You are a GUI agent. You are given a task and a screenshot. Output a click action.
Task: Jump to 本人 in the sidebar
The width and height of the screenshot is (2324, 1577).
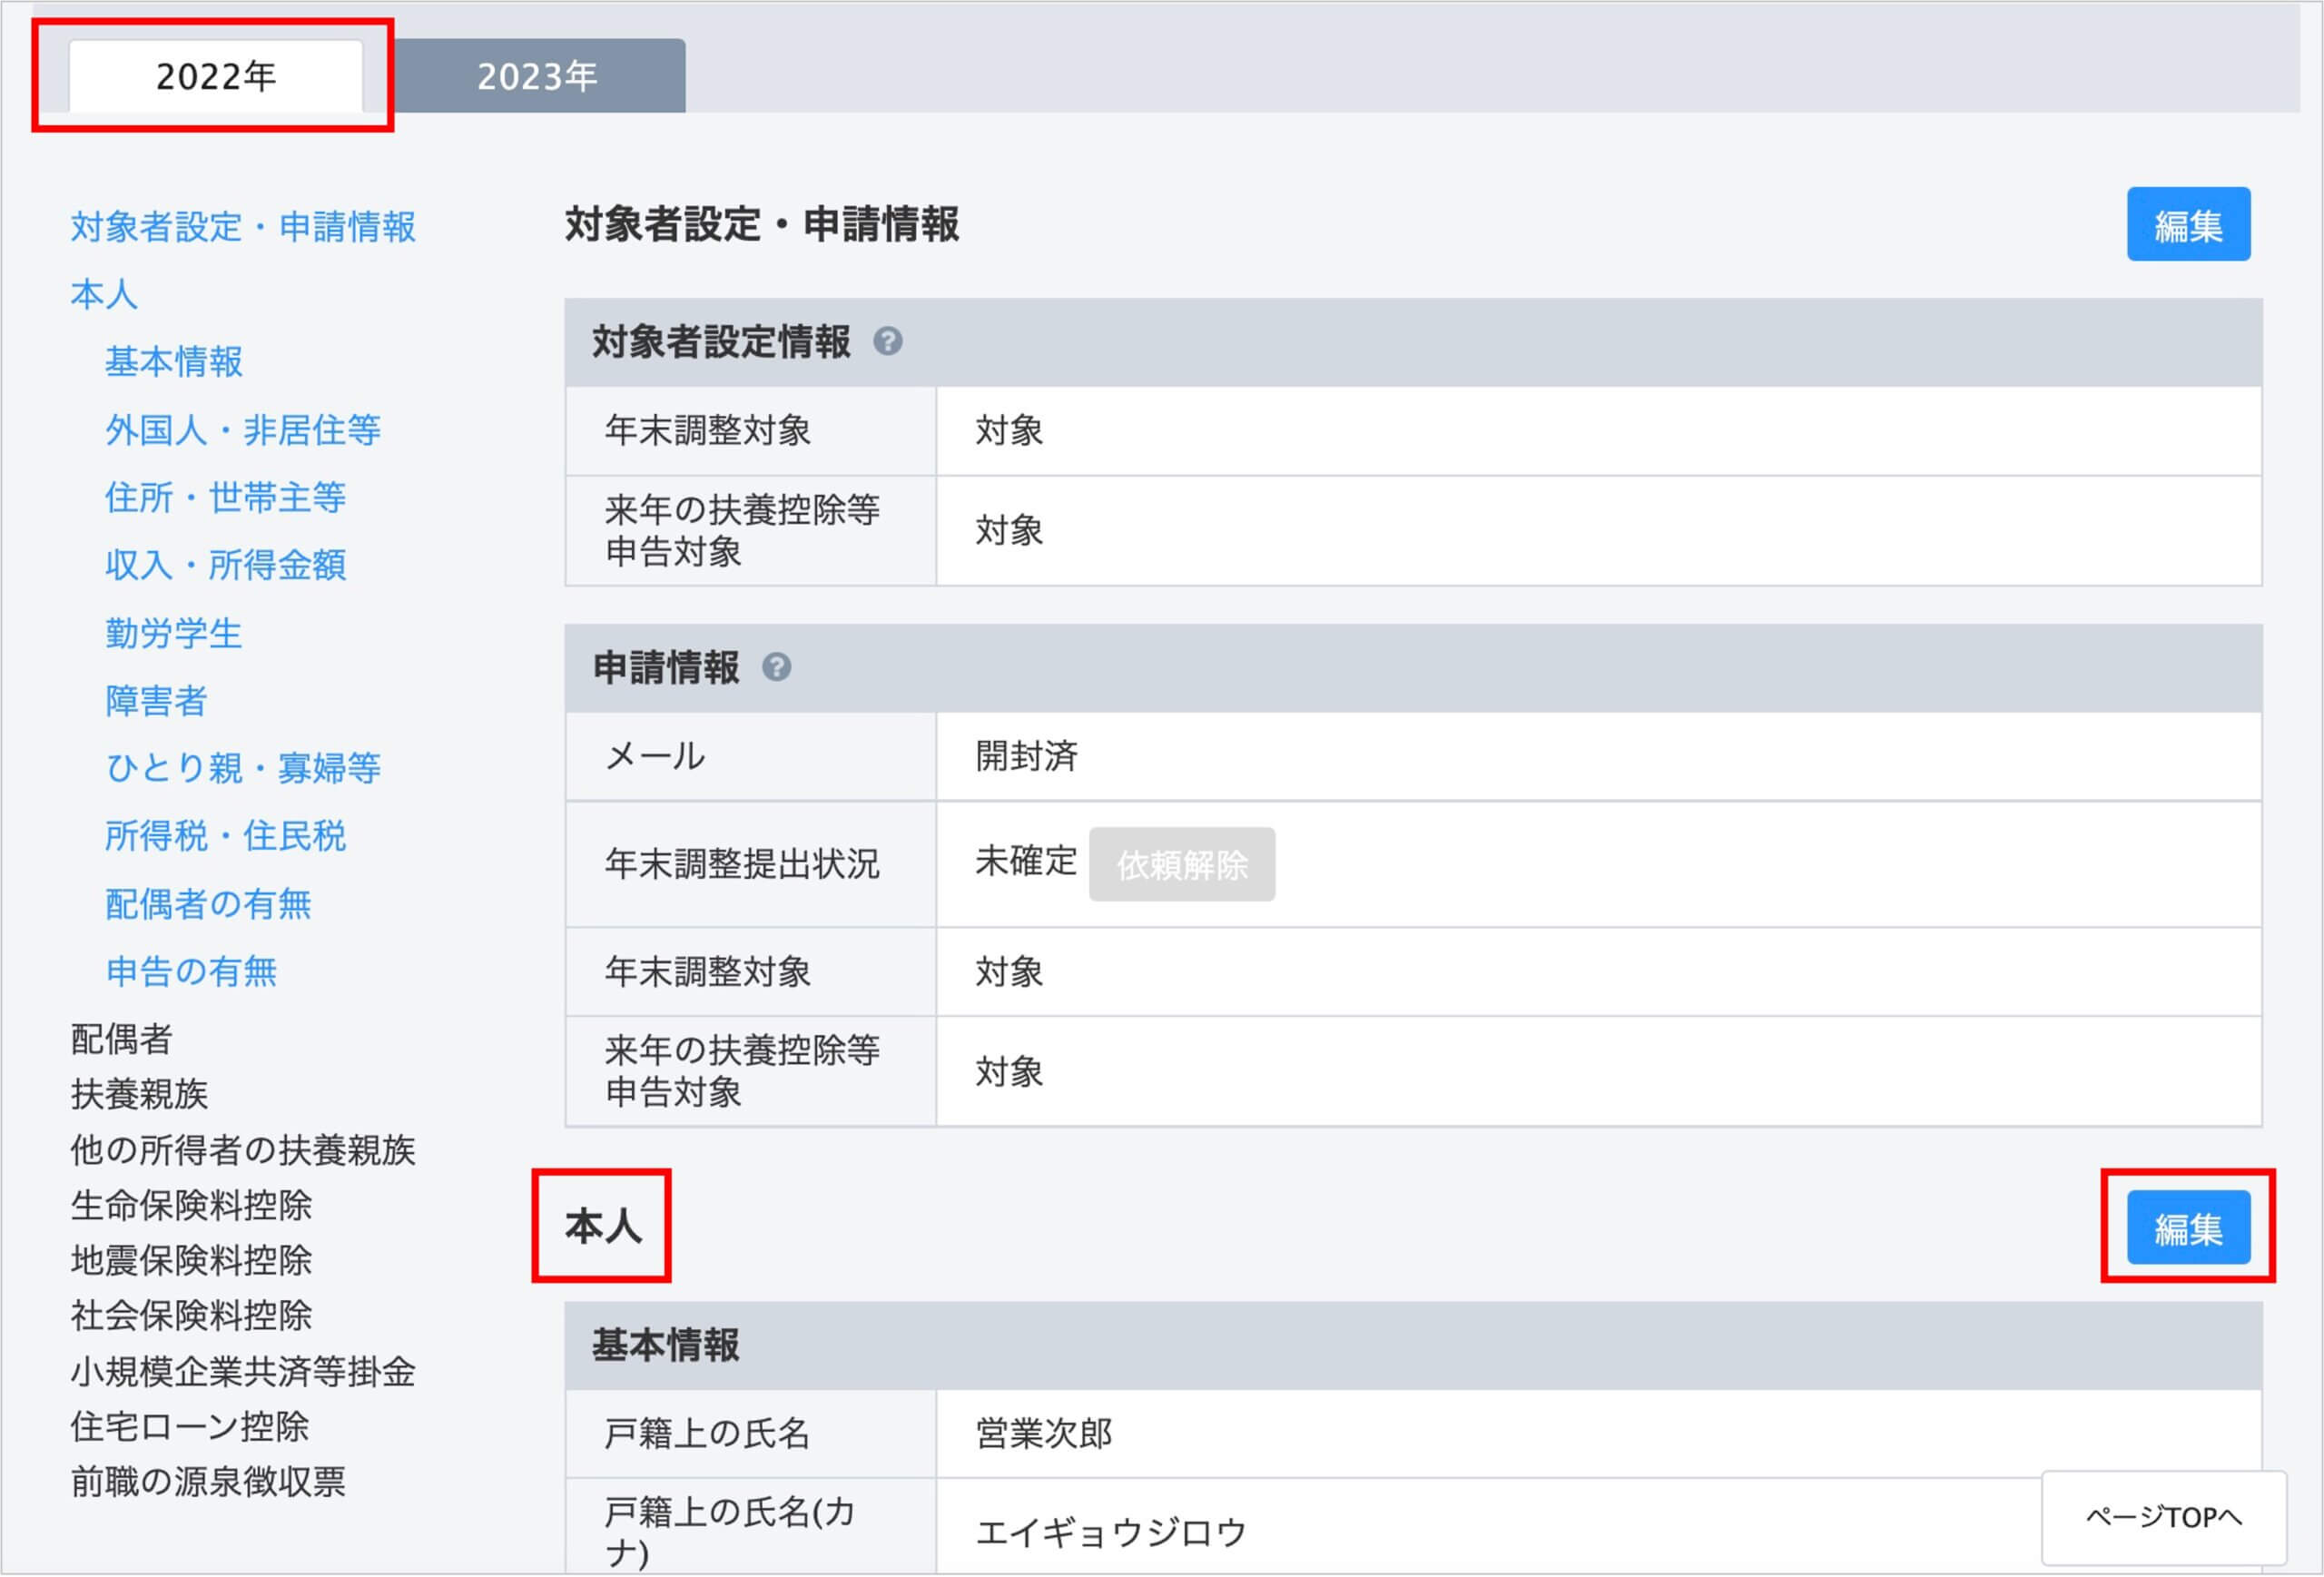point(104,294)
